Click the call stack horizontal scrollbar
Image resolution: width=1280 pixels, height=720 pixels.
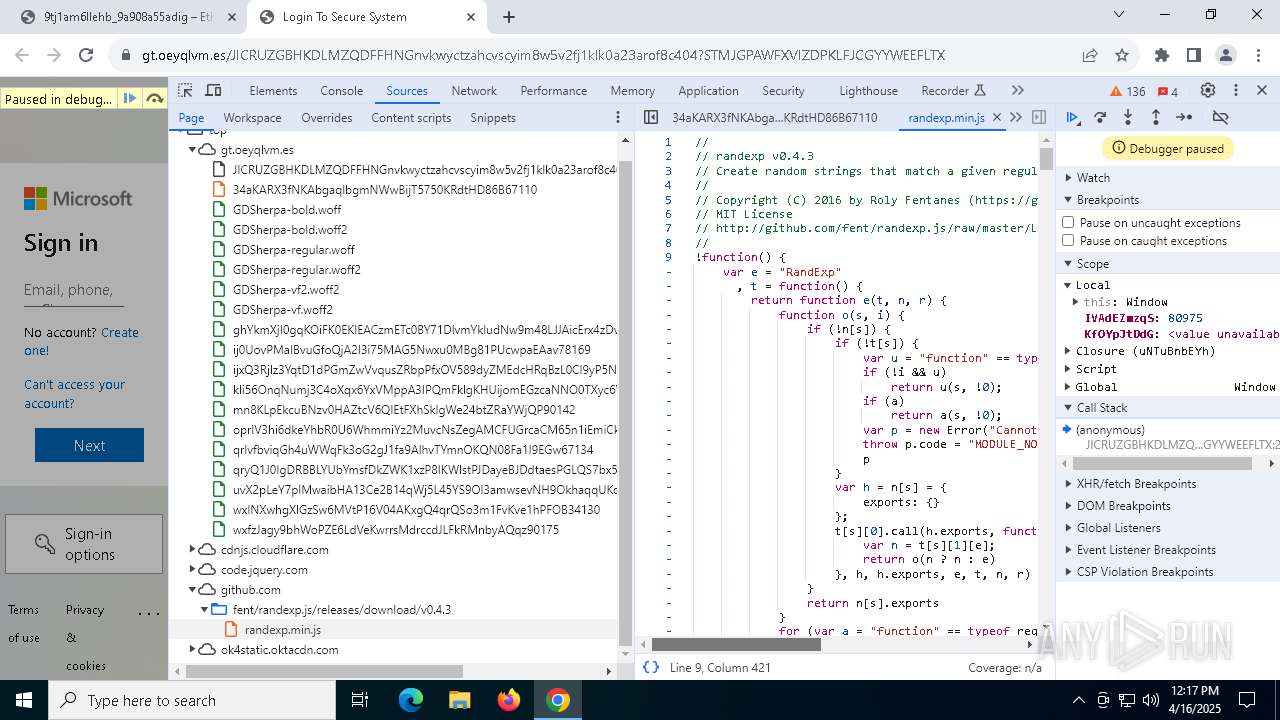pyautogui.click(x=1164, y=464)
